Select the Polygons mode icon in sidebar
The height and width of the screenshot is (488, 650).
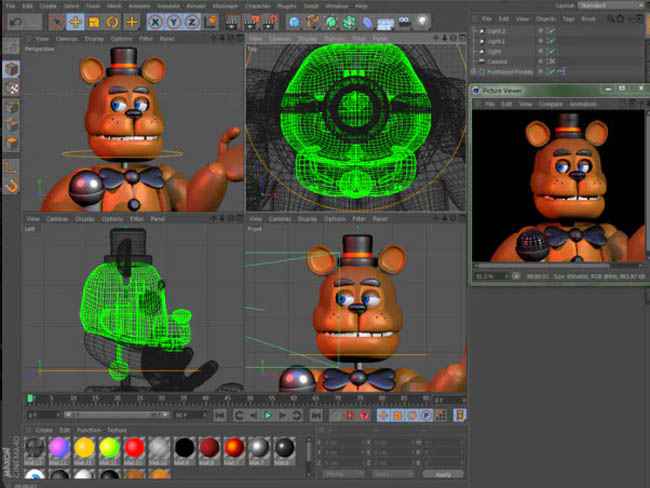[x=12, y=143]
